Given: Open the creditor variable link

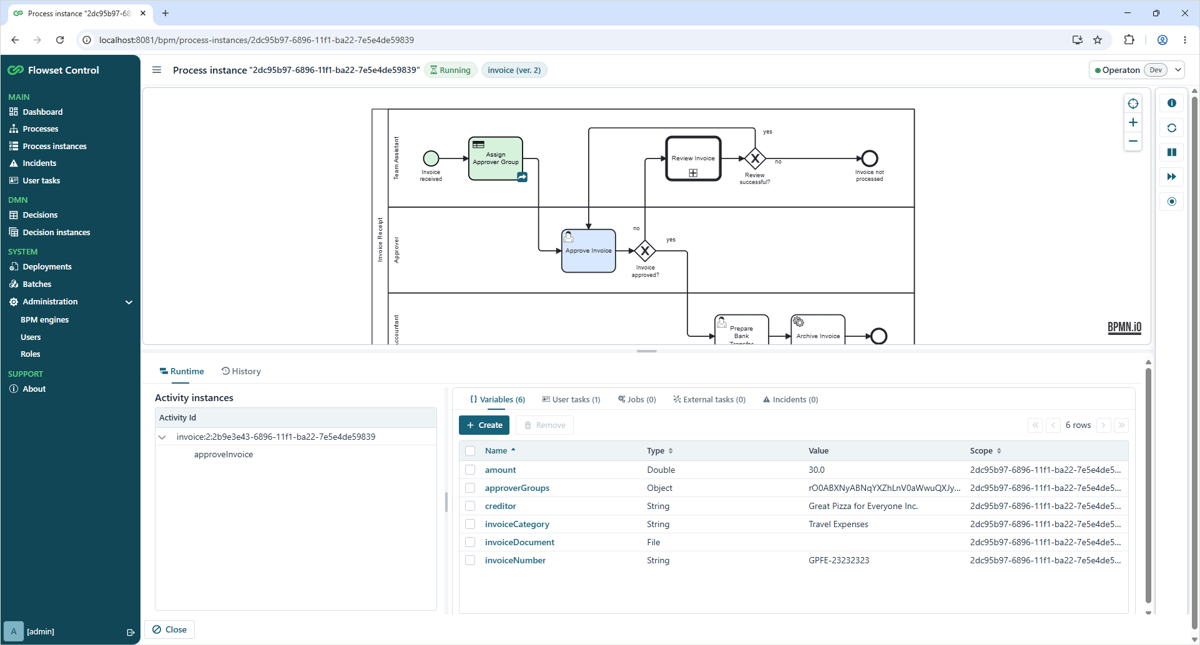Looking at the screenshot, I should click(500, 506).
